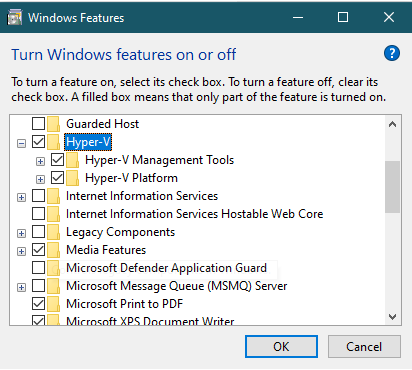The width and height of the screenshot is (412, 370).
Task: Click the Cancel button
Action: [x=364, y=347]
